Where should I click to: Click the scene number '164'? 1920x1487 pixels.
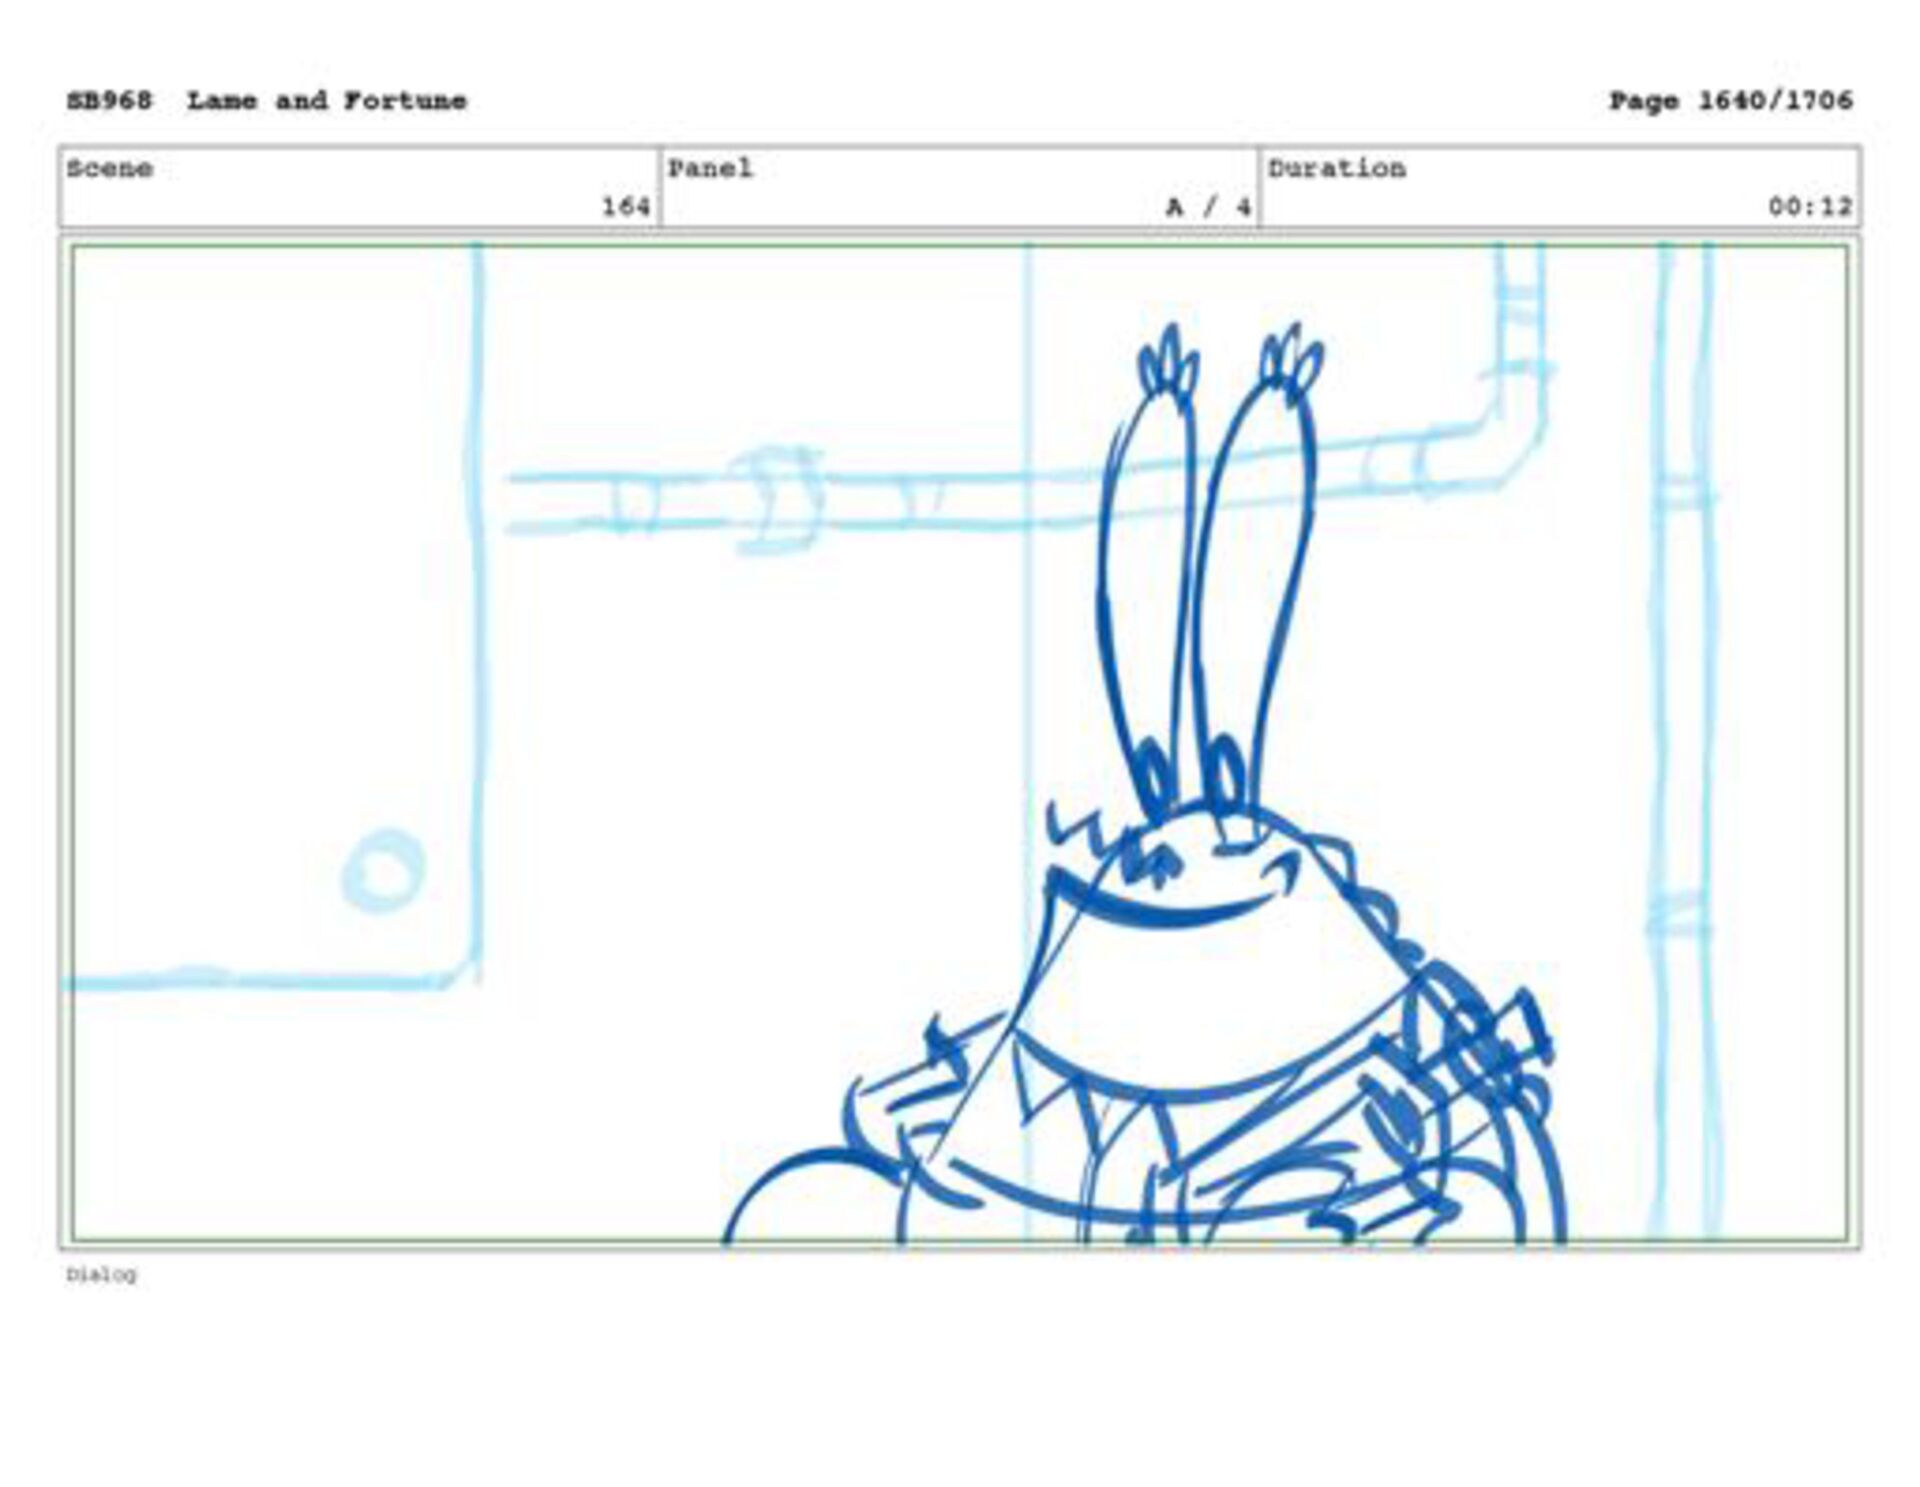626,207
